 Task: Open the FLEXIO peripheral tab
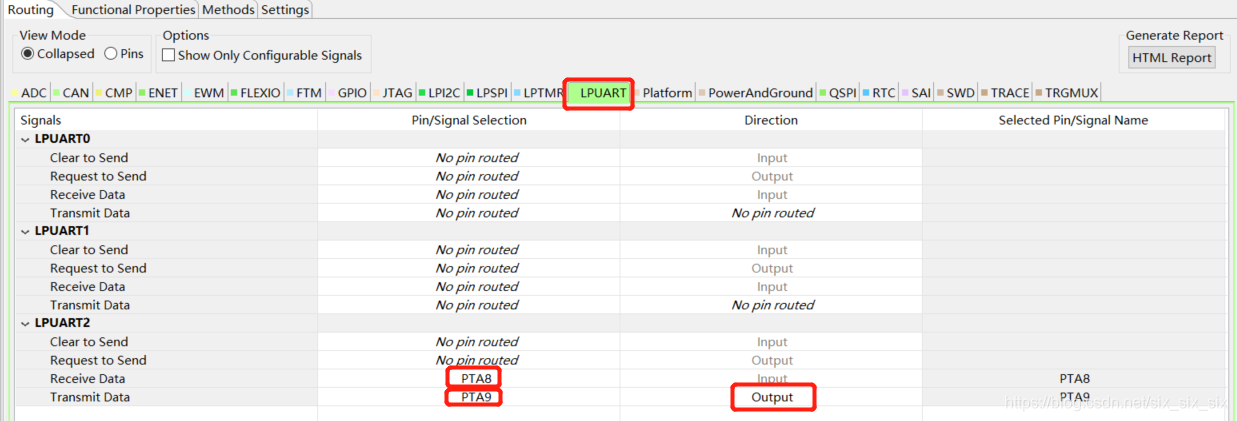[x=257, y=93]
